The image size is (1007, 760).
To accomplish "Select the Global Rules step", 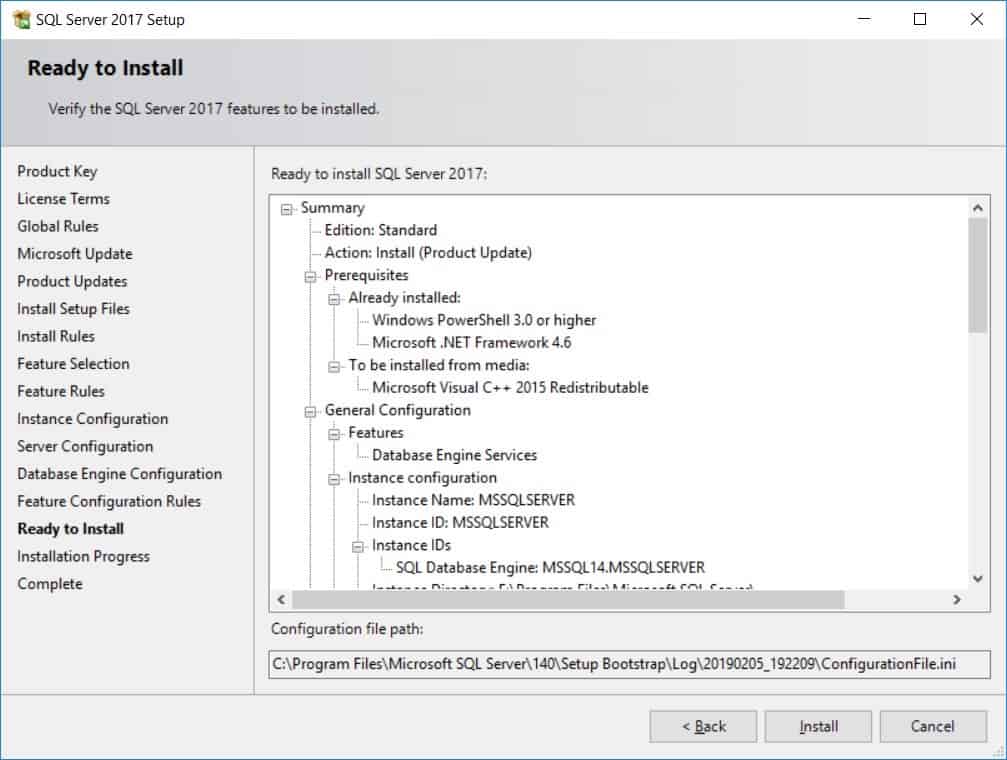I will tap(58, 227).
